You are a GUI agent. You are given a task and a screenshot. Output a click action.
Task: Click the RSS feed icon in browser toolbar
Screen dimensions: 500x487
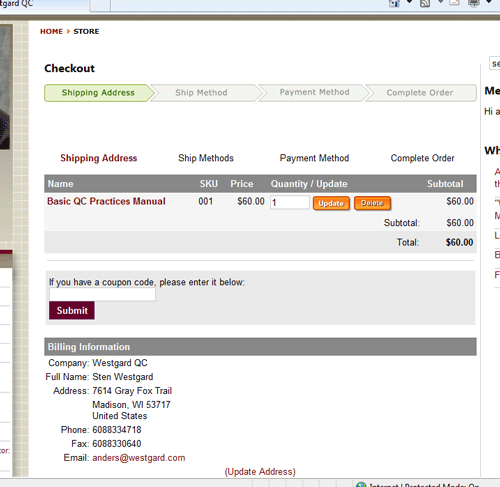tap(425, 3)
